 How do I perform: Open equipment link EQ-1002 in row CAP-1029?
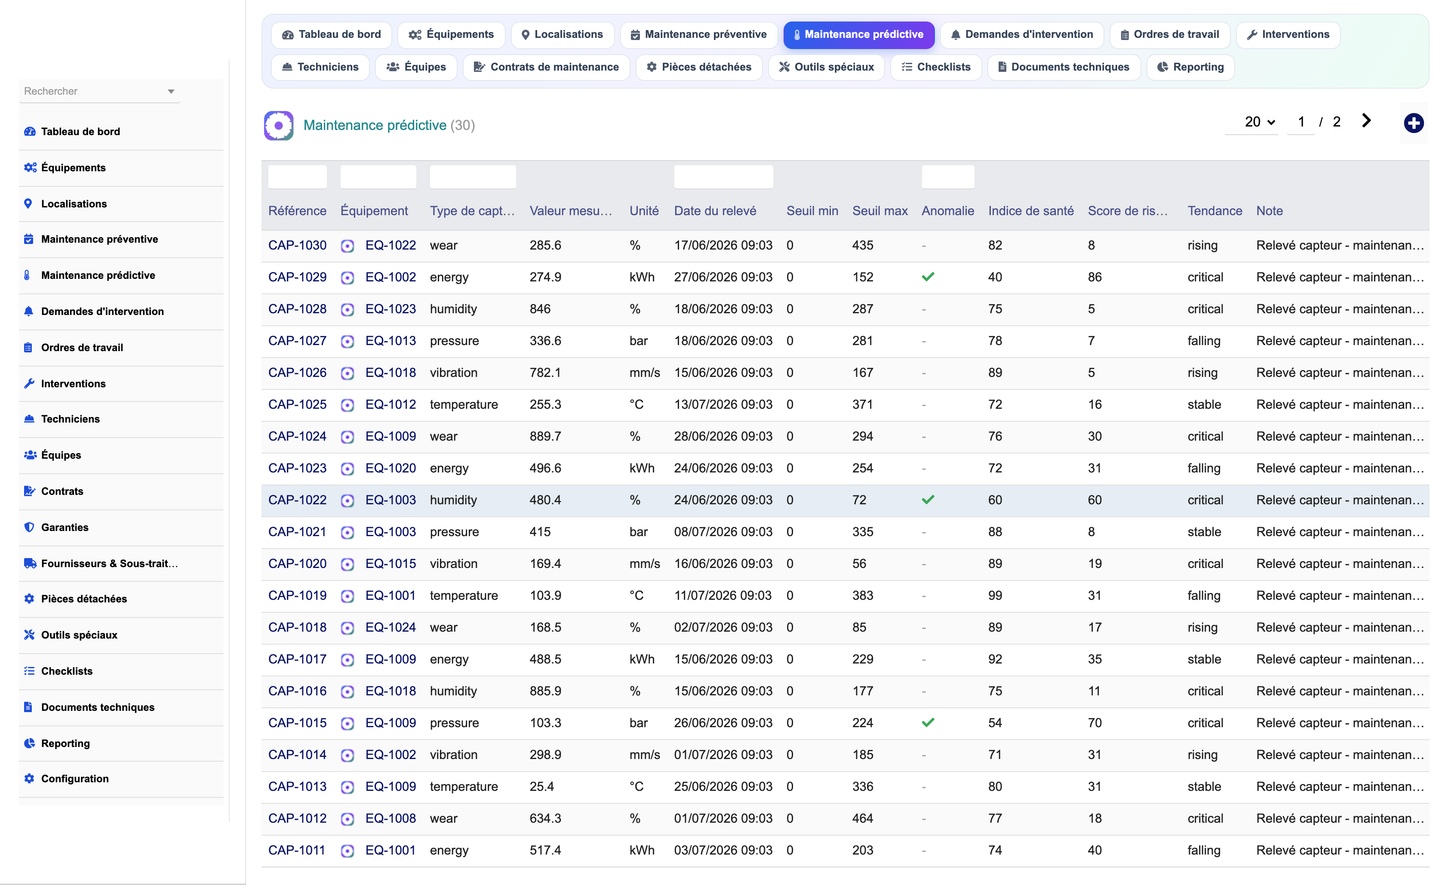(390, 277)
